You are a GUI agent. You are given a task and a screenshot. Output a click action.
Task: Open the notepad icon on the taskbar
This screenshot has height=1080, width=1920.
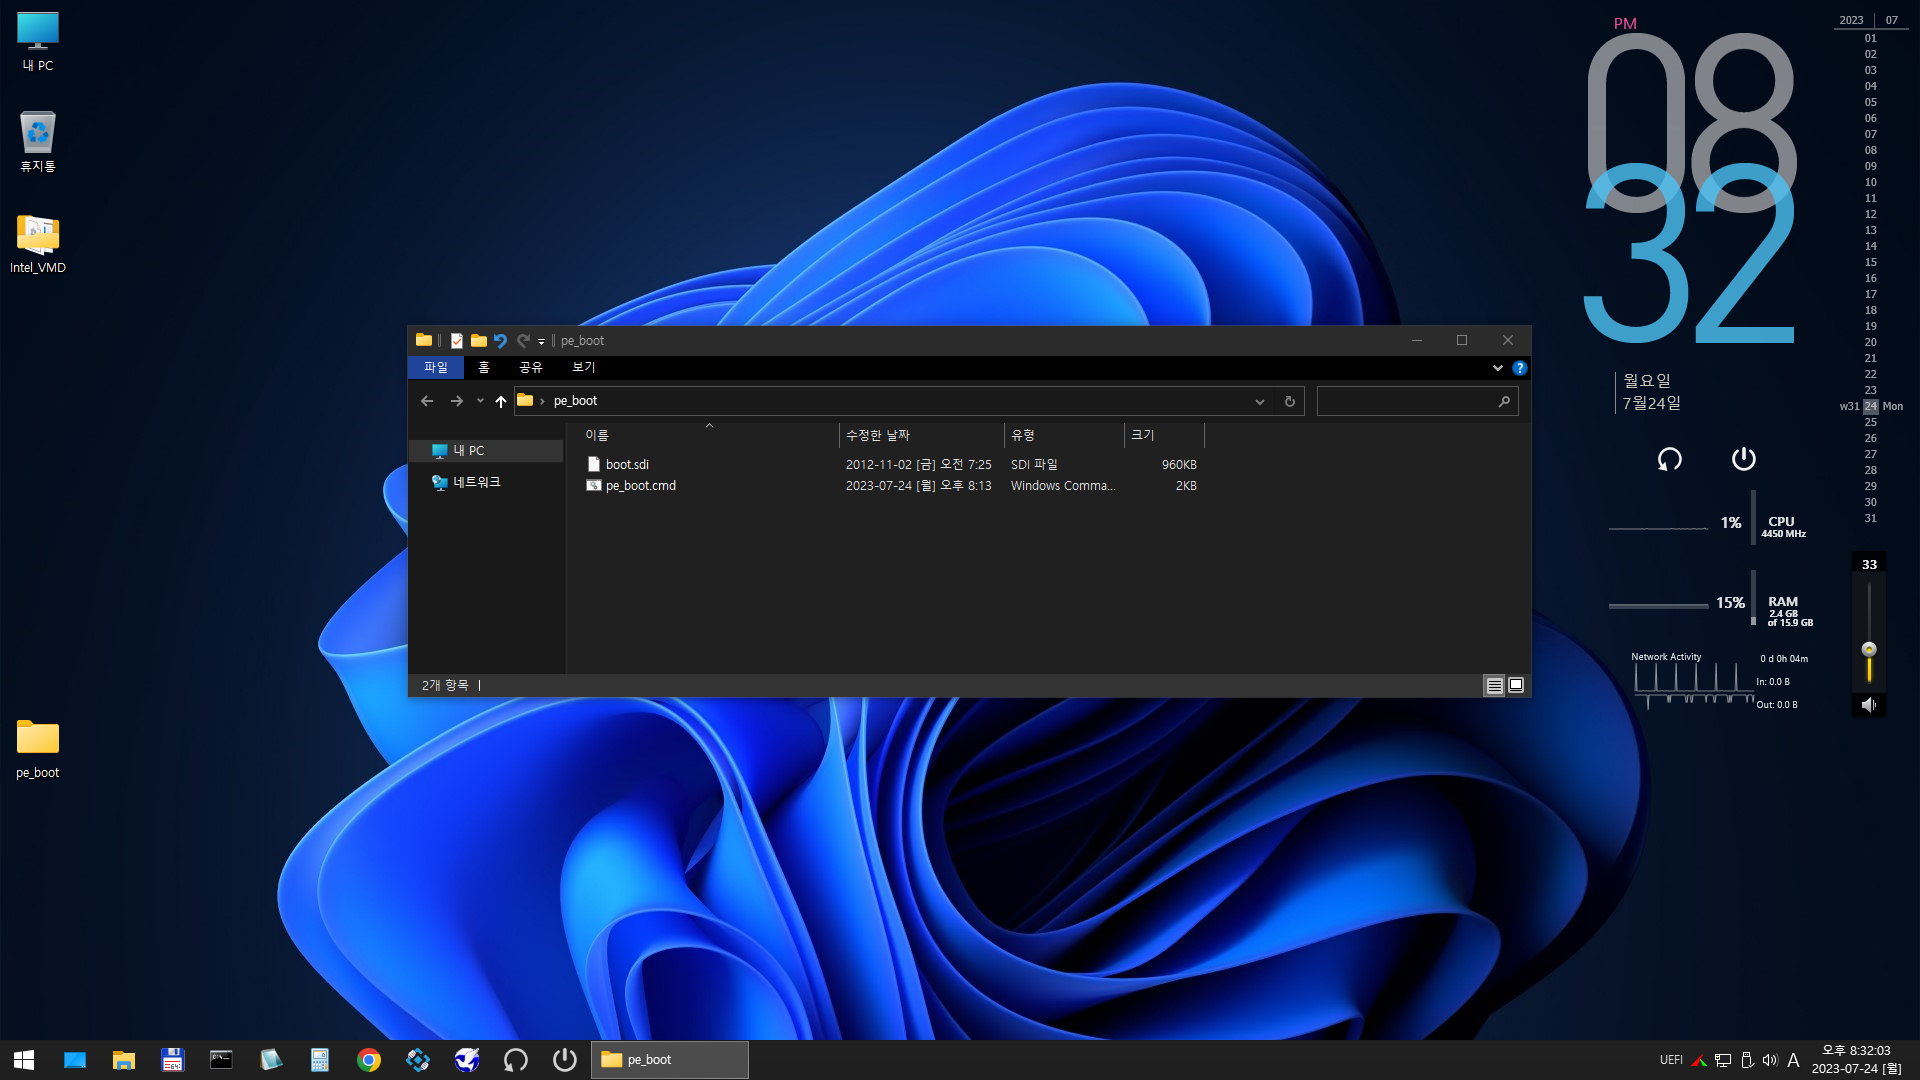point(270,1060)
